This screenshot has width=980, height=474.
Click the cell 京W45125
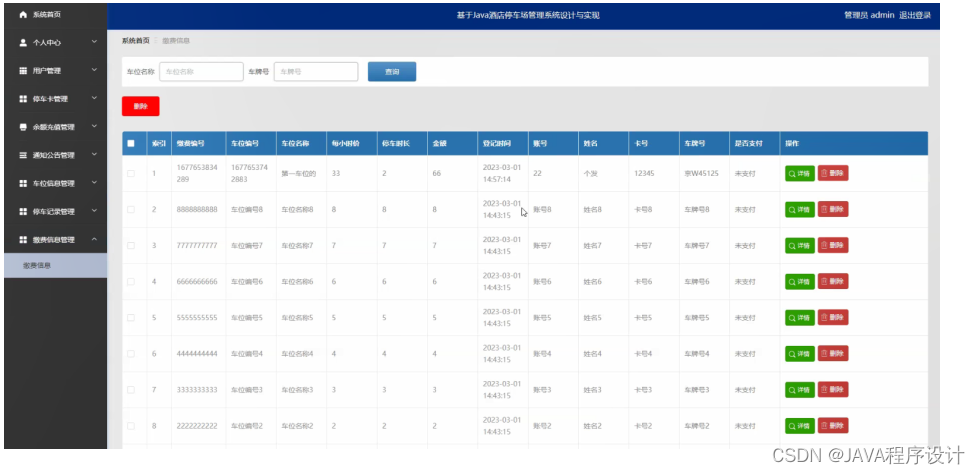click(702, 173)
